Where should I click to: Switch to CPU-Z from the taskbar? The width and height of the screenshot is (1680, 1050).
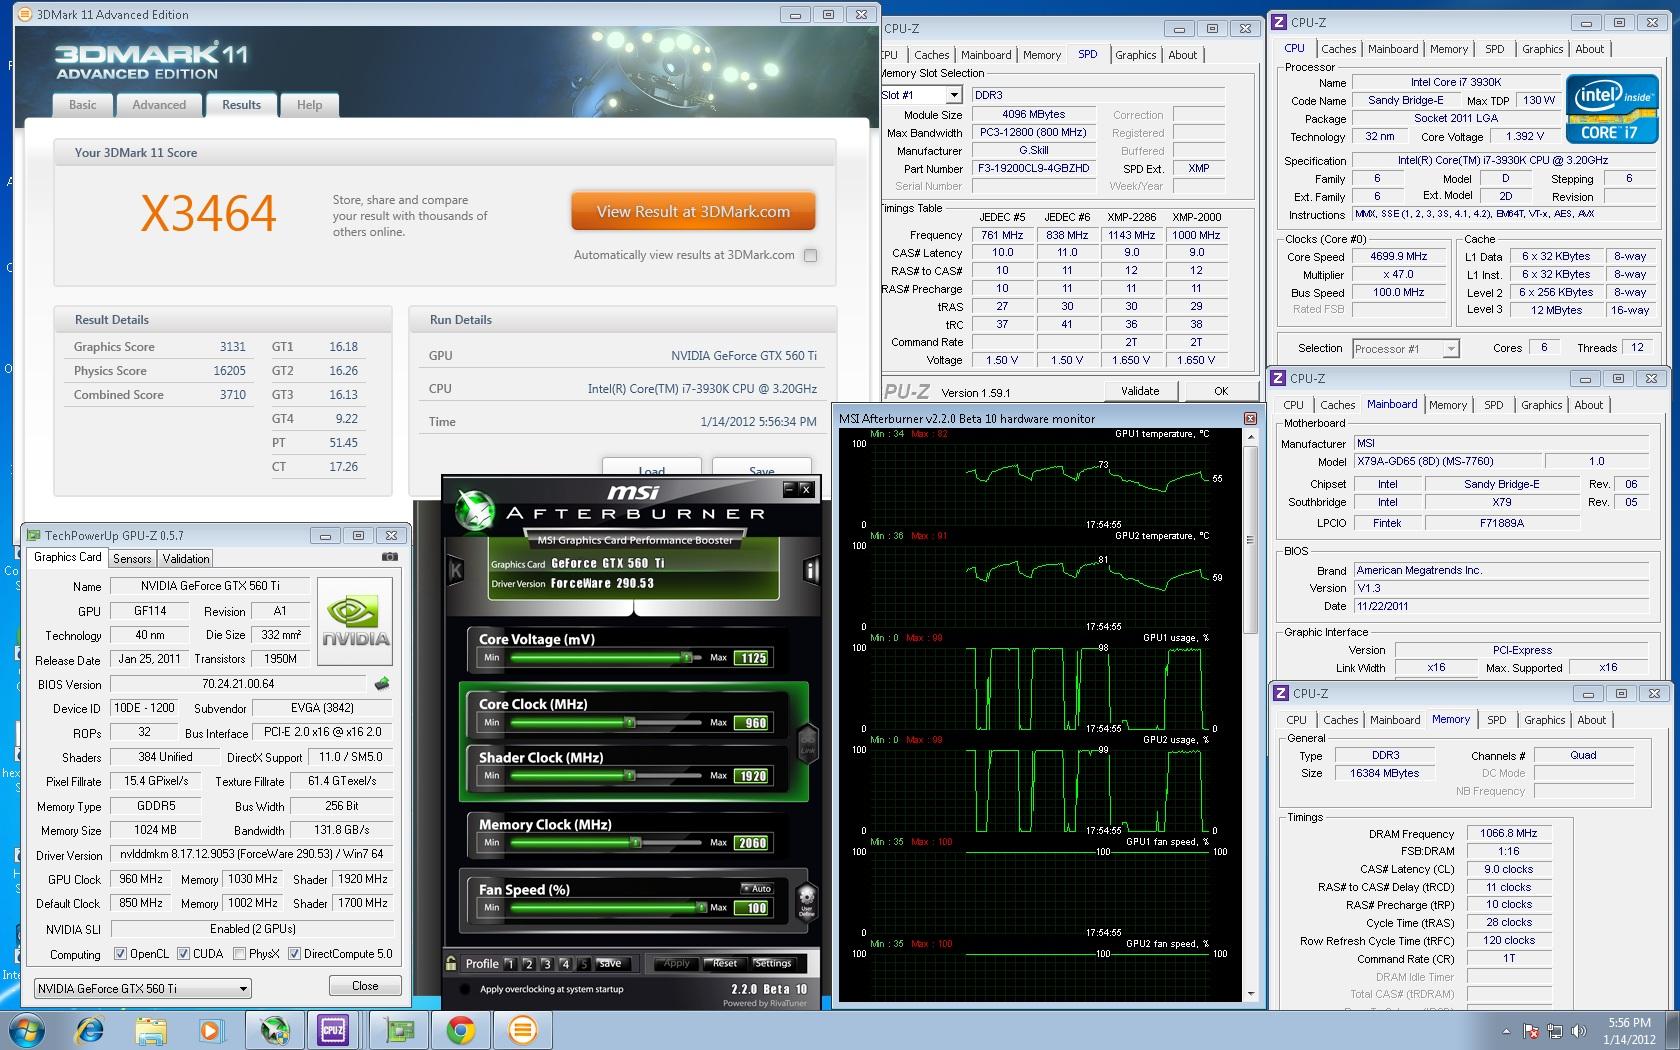(333, 1030)
